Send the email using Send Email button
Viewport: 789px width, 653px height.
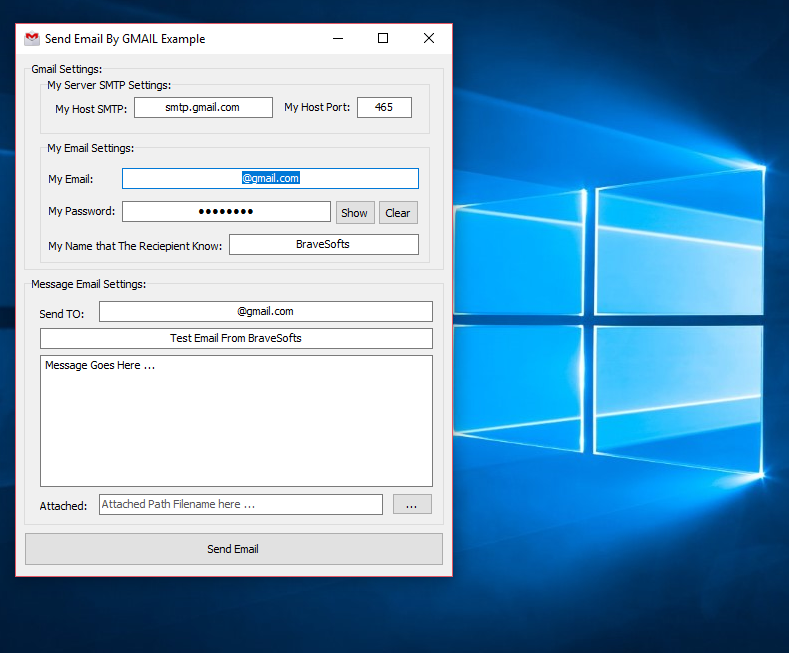click(234, 549)
